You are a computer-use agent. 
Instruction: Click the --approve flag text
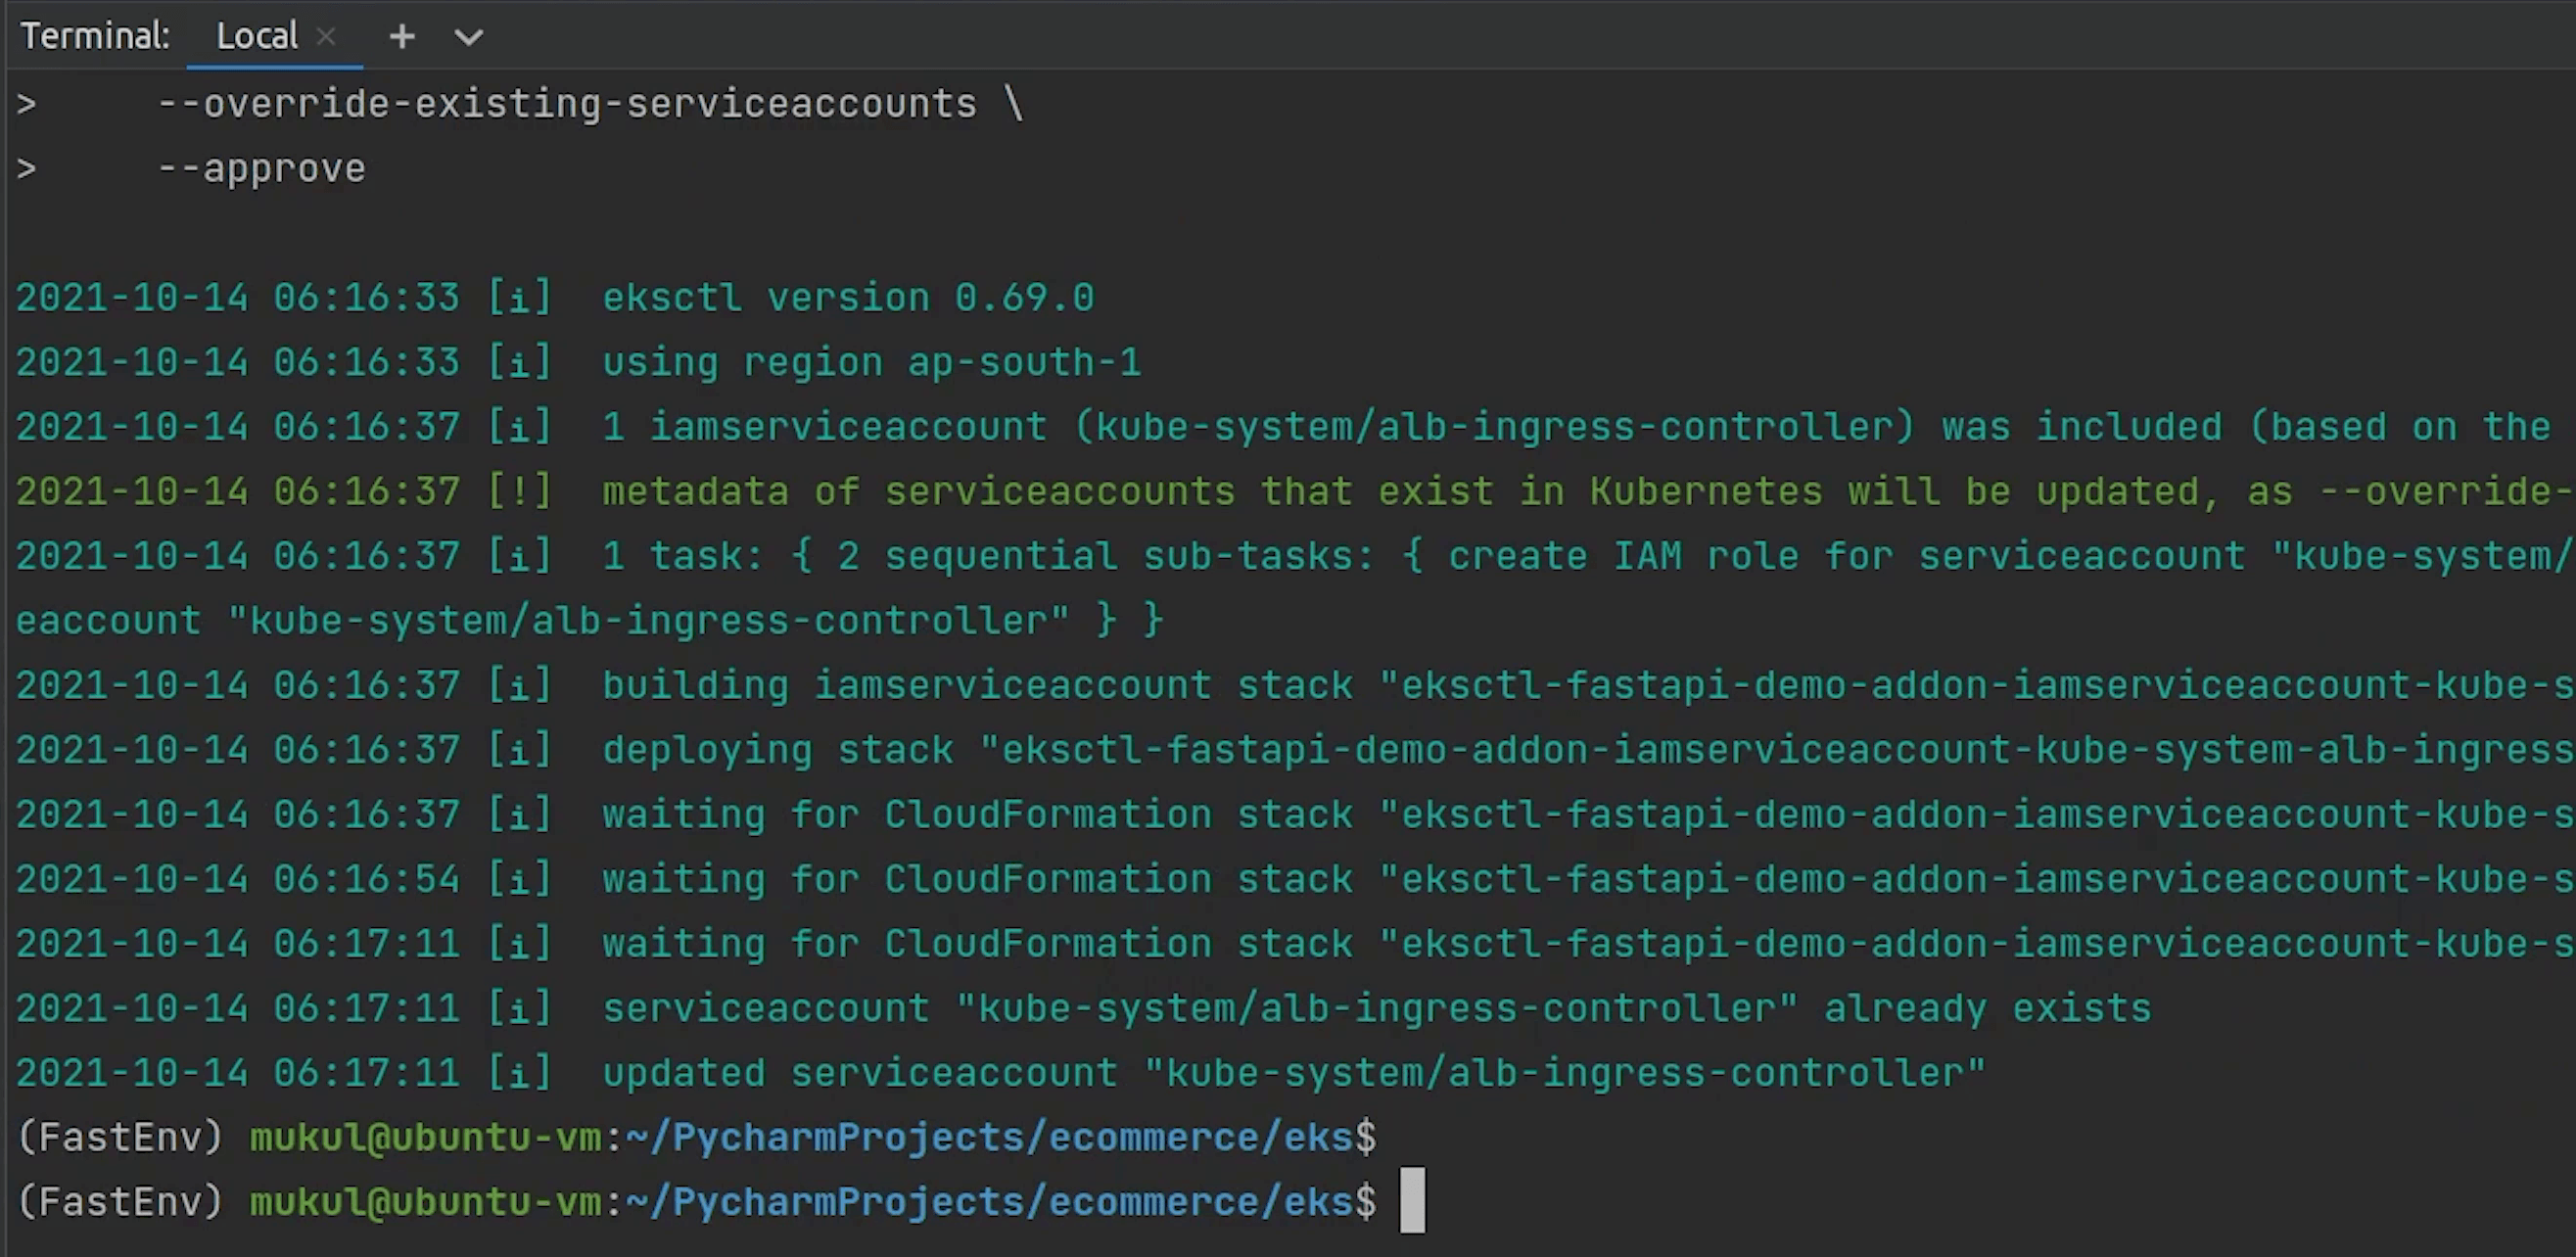click(262, 168)
